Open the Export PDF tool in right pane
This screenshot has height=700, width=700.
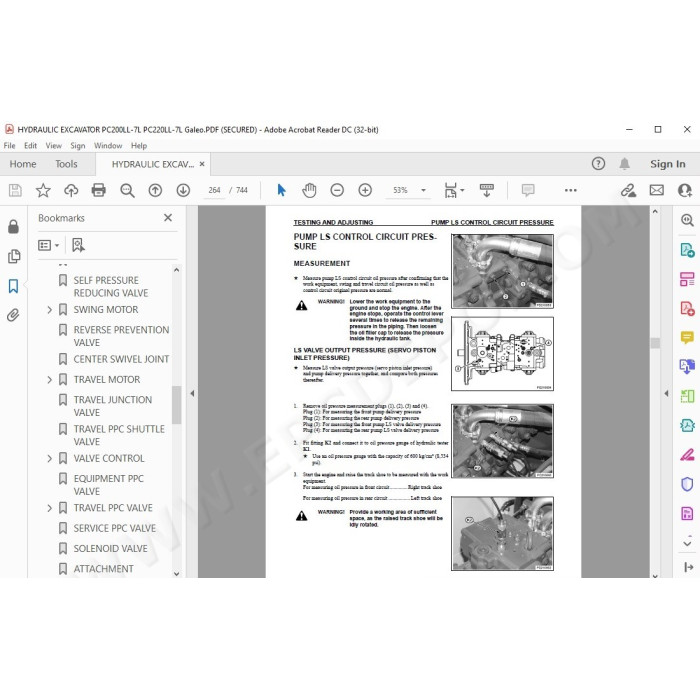pyautogui.click(x=687, y=250)
